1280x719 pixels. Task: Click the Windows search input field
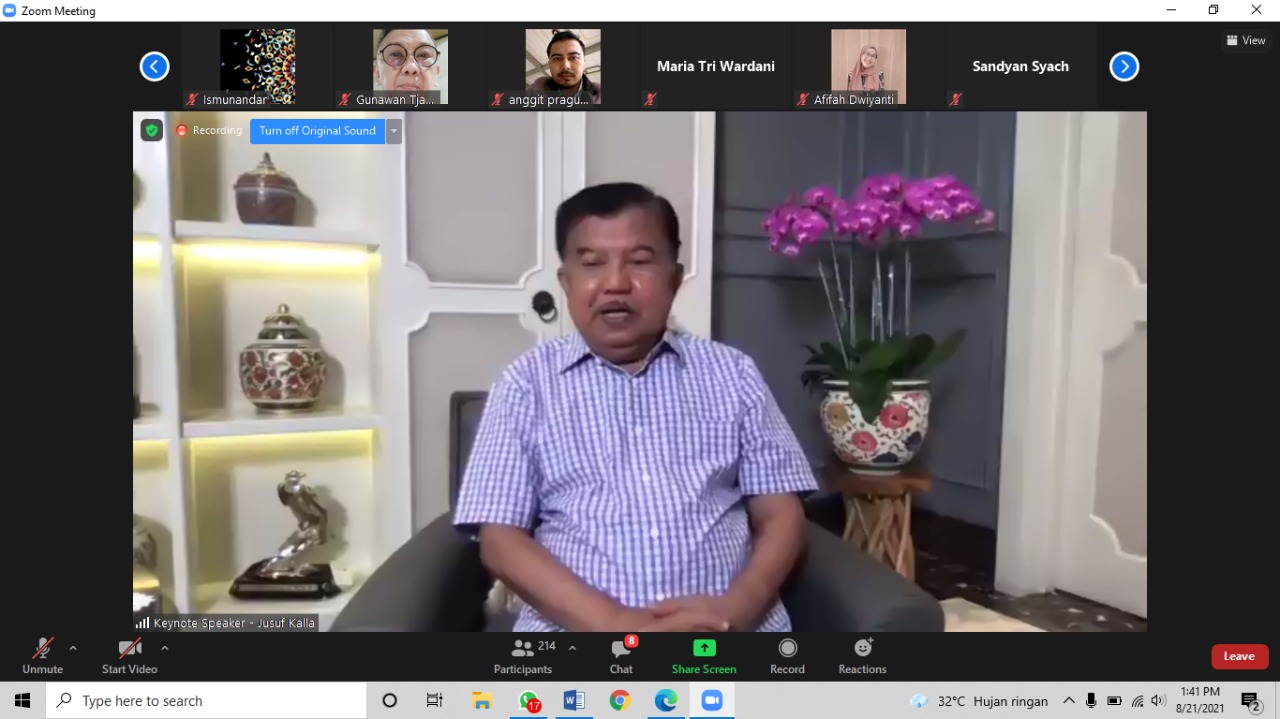pyautogui.click(x=200, y=700)
